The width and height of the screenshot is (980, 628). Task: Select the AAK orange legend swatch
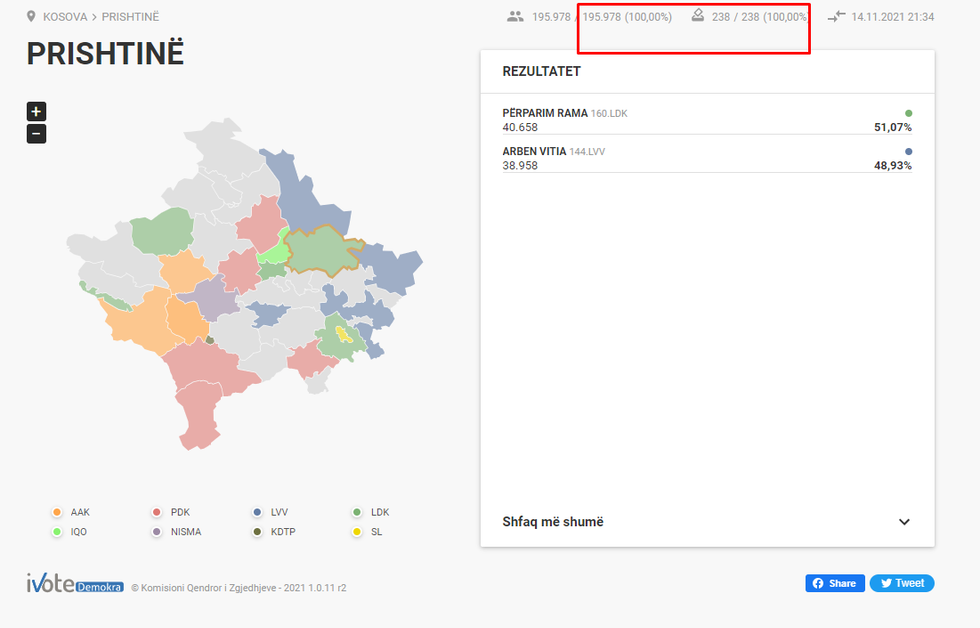coord(57,513)
